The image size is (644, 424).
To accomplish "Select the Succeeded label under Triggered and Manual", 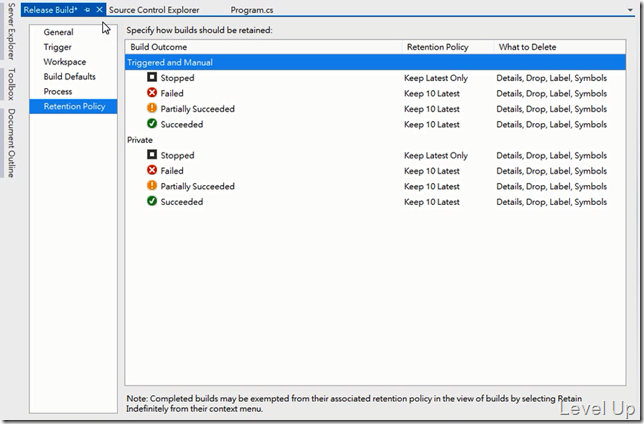I will click(x=182, y=124).
